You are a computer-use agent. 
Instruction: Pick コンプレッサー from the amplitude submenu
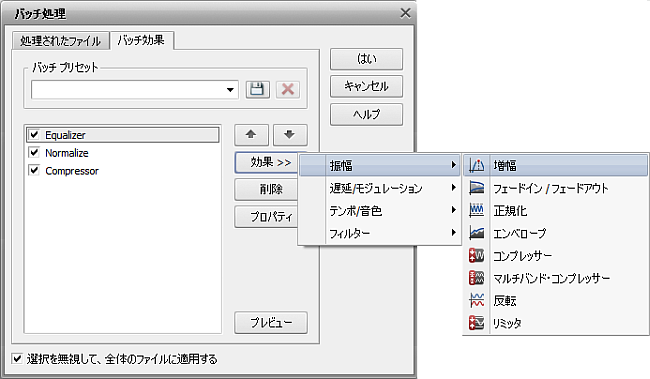coord(555,255)
